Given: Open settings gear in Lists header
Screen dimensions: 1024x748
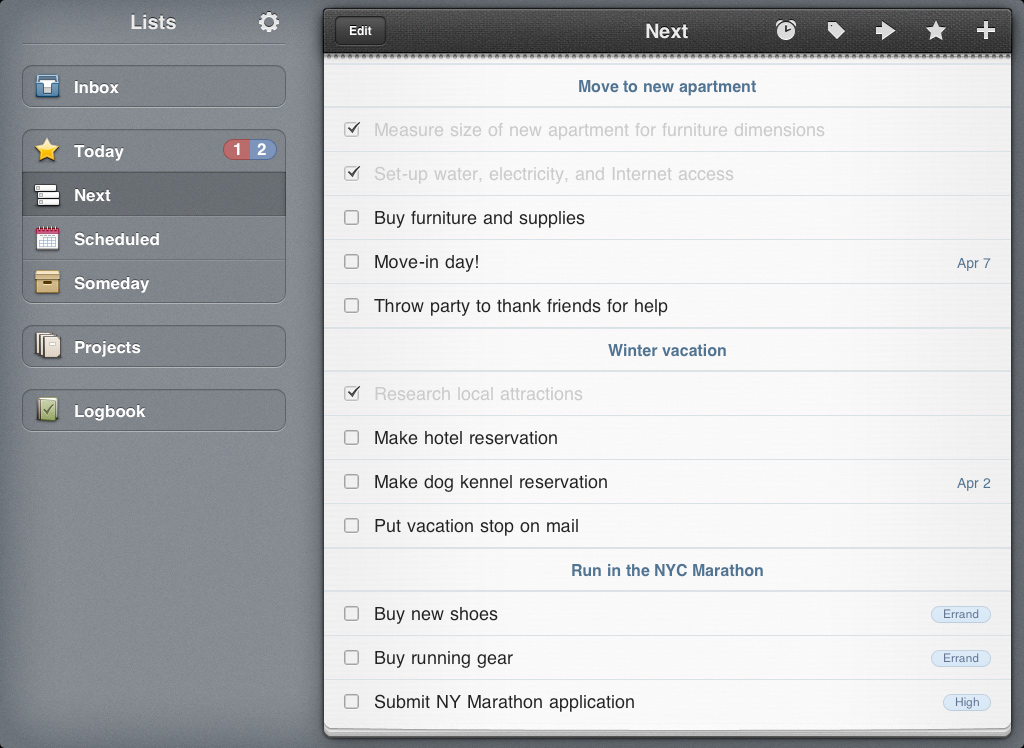Looking at the screenshot, I should point(268,22).
